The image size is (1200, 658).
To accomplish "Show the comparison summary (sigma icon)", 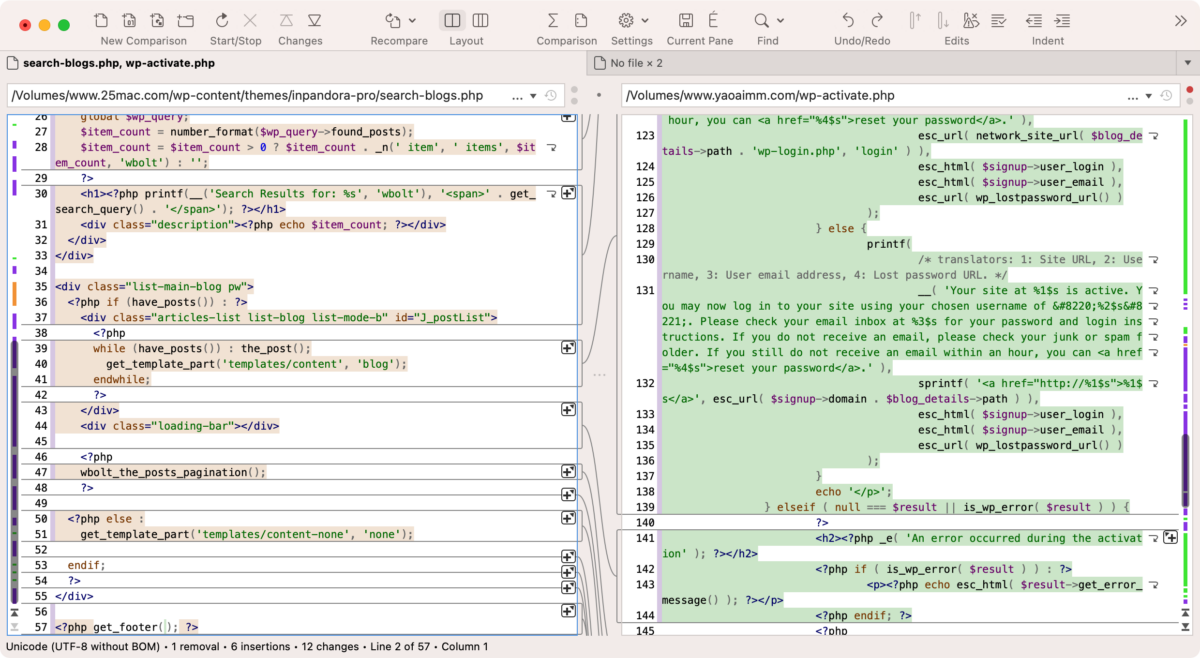I will coord(553,20).
